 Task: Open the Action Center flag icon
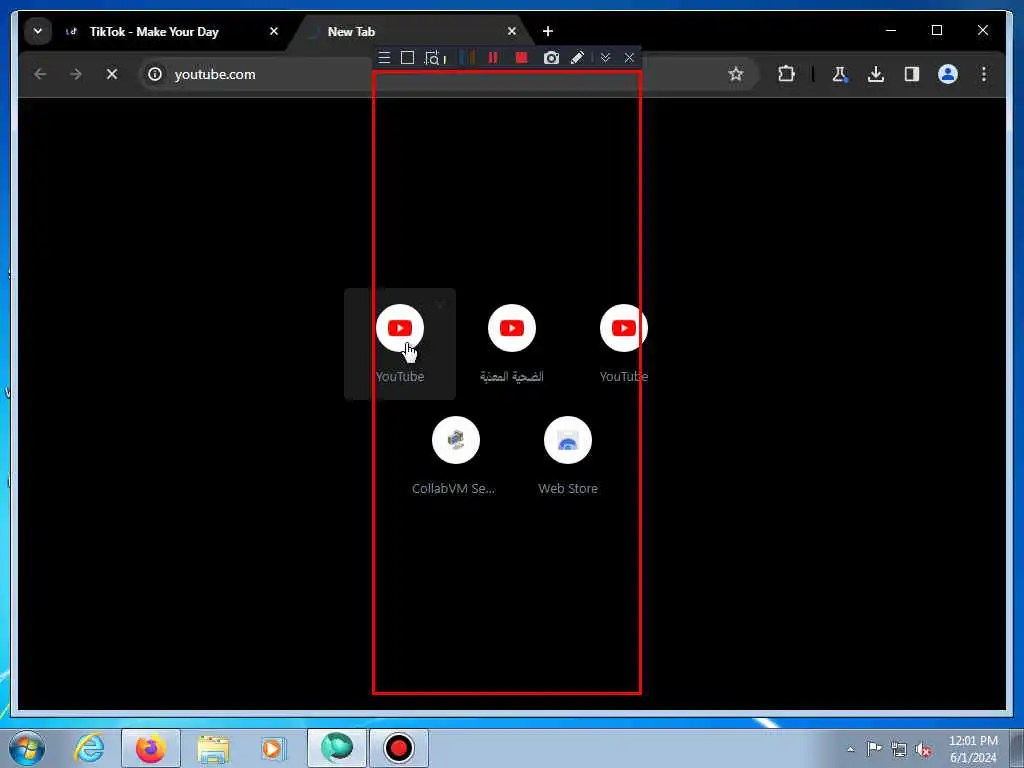874,748
